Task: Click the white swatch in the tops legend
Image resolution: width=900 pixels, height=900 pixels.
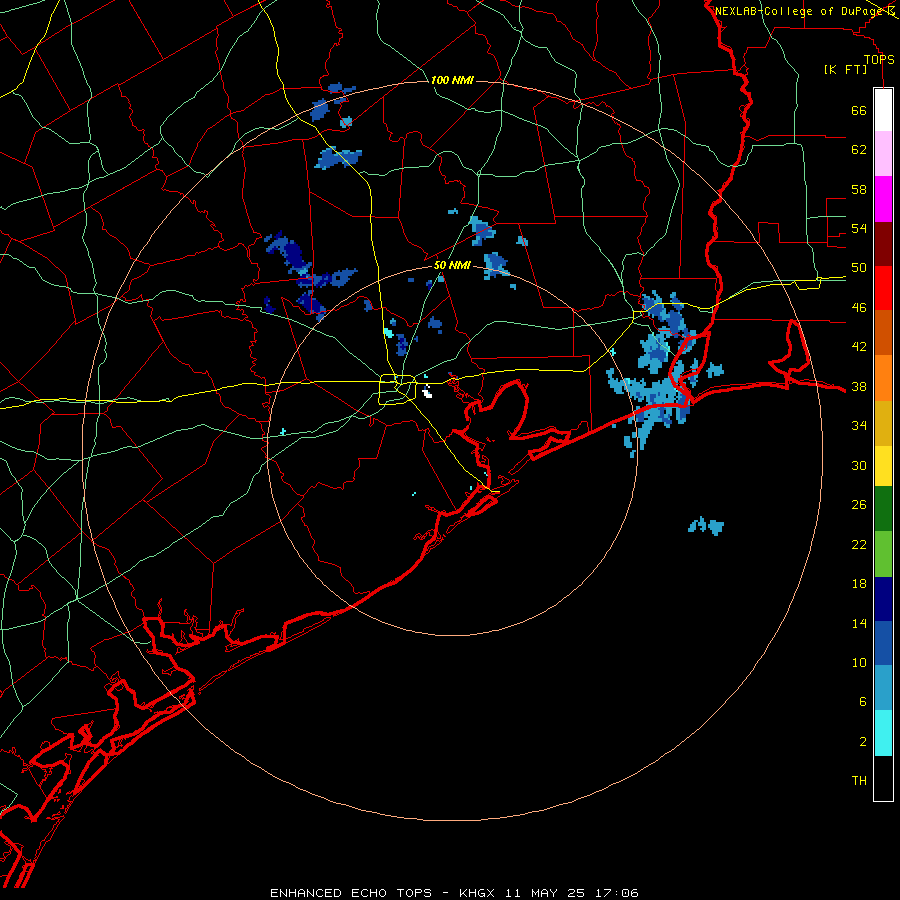Action: point(883,110)
